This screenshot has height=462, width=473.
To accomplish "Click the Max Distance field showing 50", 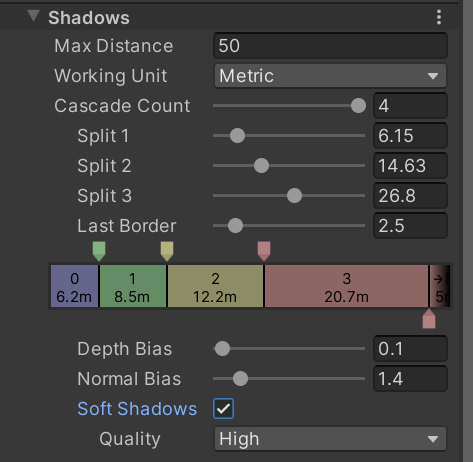I will click(330, 46).
